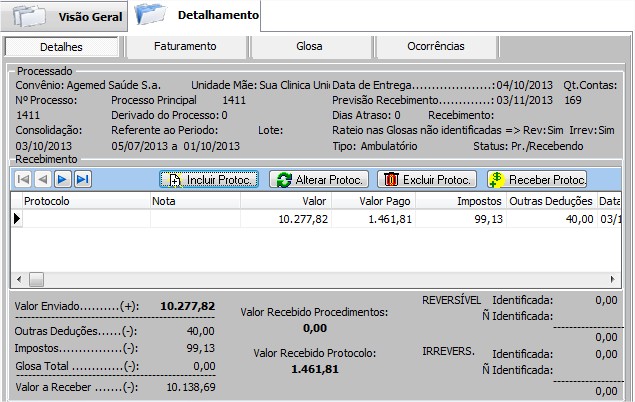Show the Ocorrências tab
This screenshot has width=635, height=402.
[x=435, y=46]
